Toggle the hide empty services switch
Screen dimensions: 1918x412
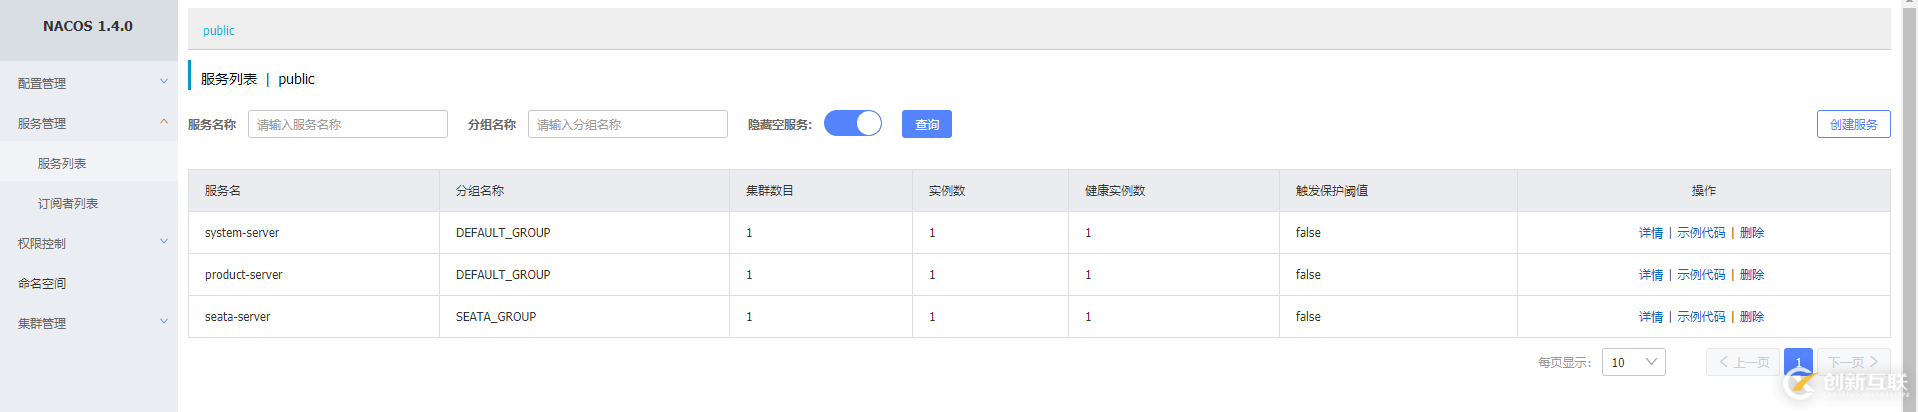point(852,123)
